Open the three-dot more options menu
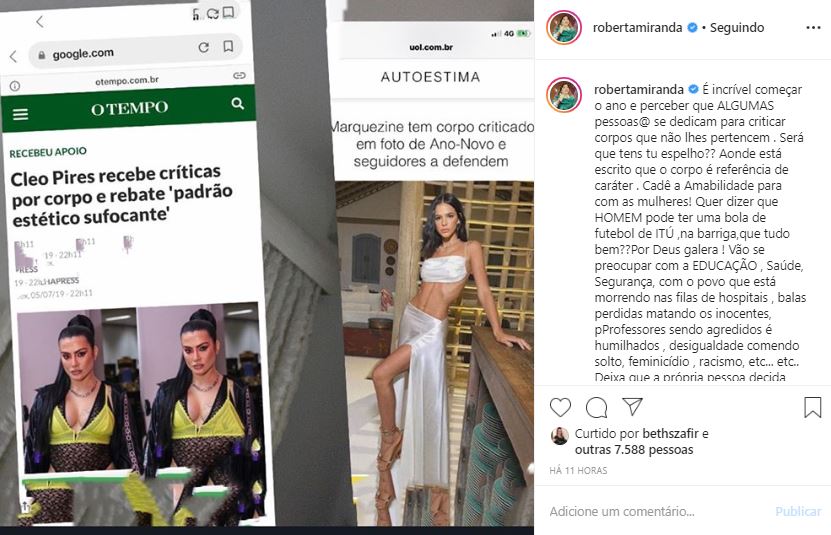The width and height of the screenshot is (831, 535). tap(813, 28)
